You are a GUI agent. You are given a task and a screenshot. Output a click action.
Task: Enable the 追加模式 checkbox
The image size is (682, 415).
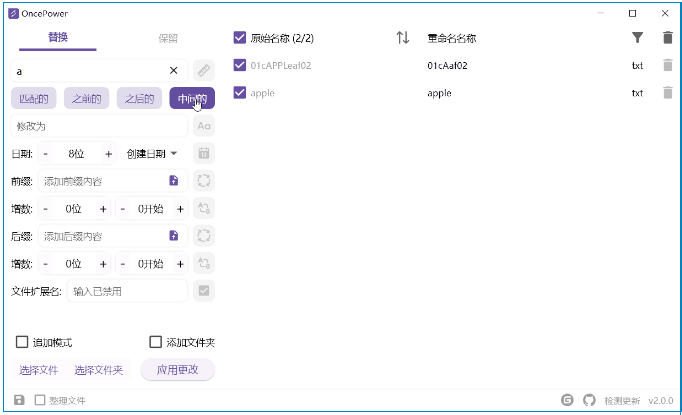point(22,342)
